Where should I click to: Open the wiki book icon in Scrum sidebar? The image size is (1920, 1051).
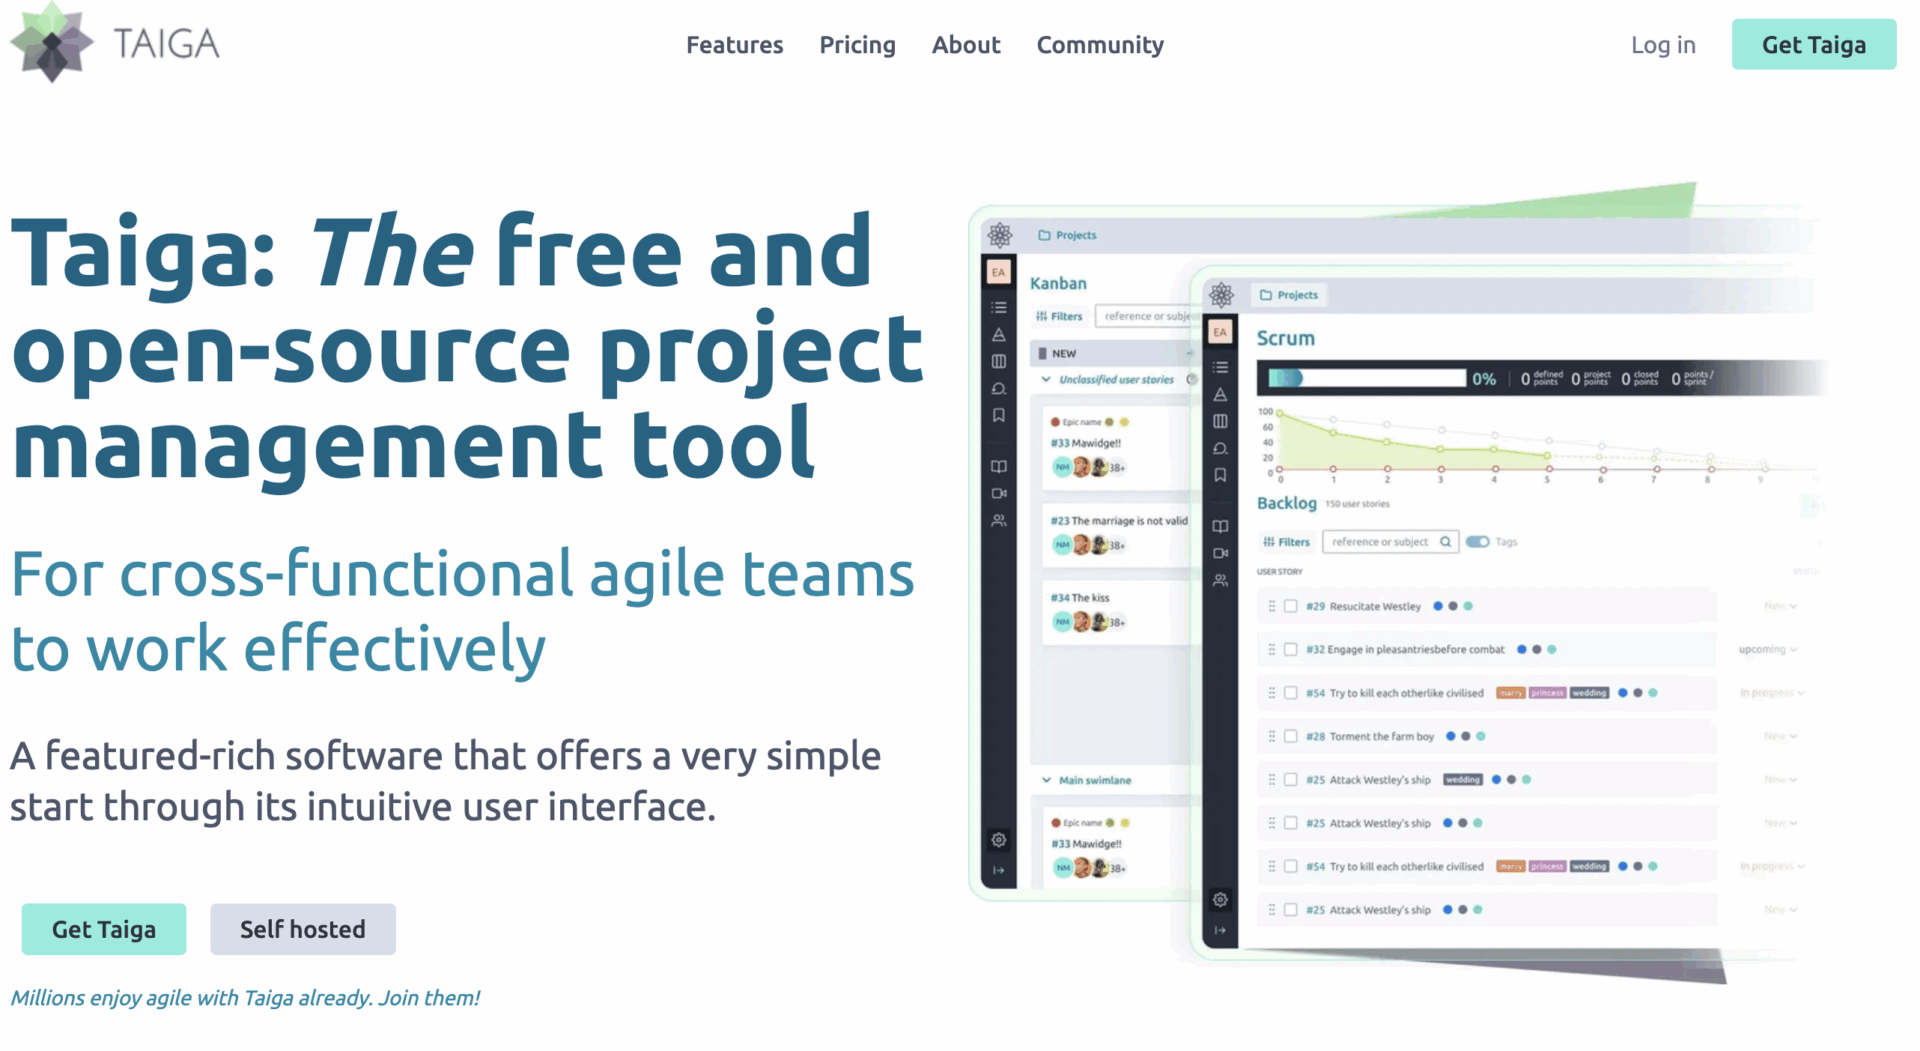(x=1220, y=526)
